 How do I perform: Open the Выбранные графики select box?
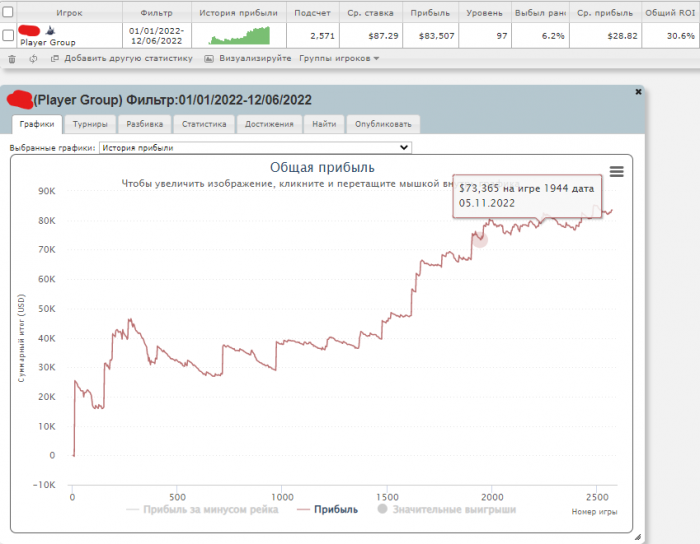click(x=255, y=148)
